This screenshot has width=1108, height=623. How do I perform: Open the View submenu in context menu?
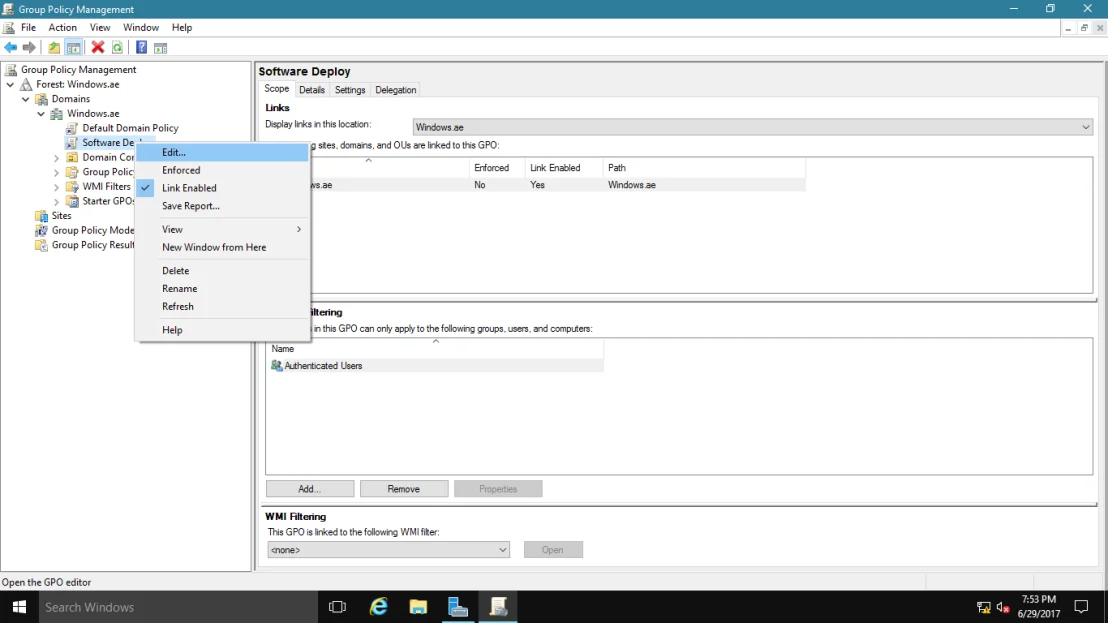[x=223, y=229]
